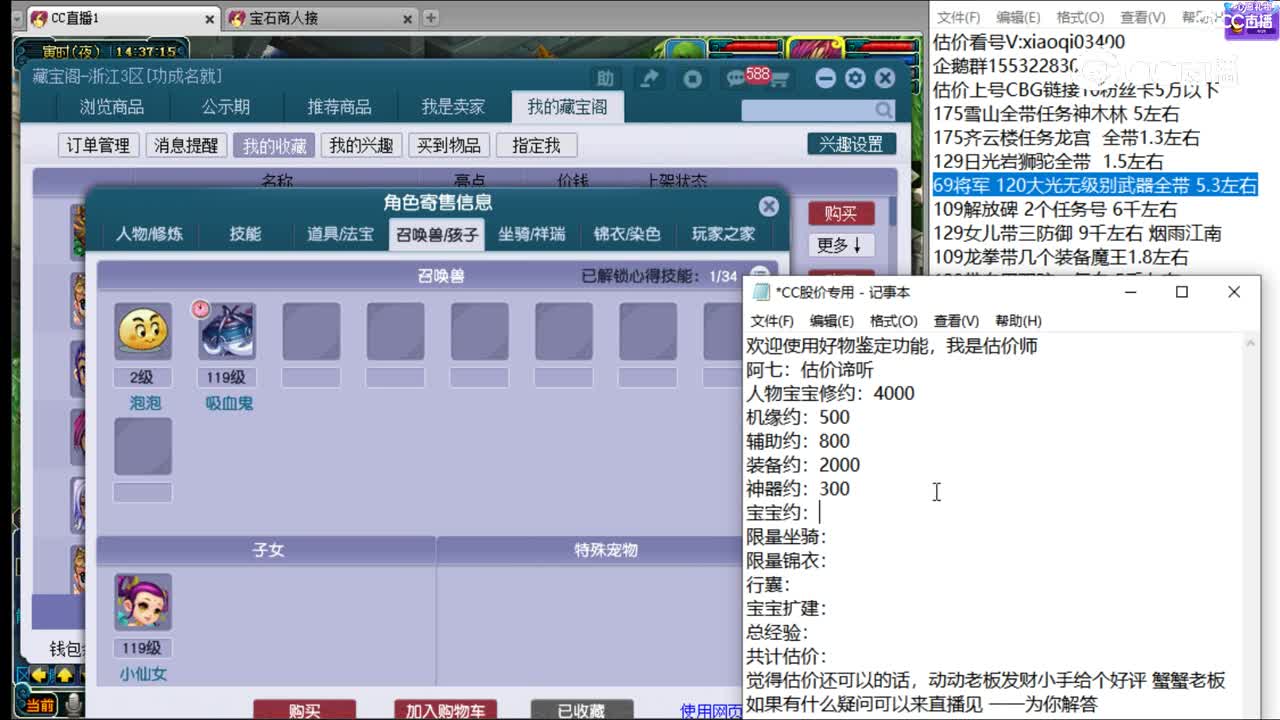Click the 已收藏 button
Viewport: 1280px width, 720px height.
click(581, 710)
